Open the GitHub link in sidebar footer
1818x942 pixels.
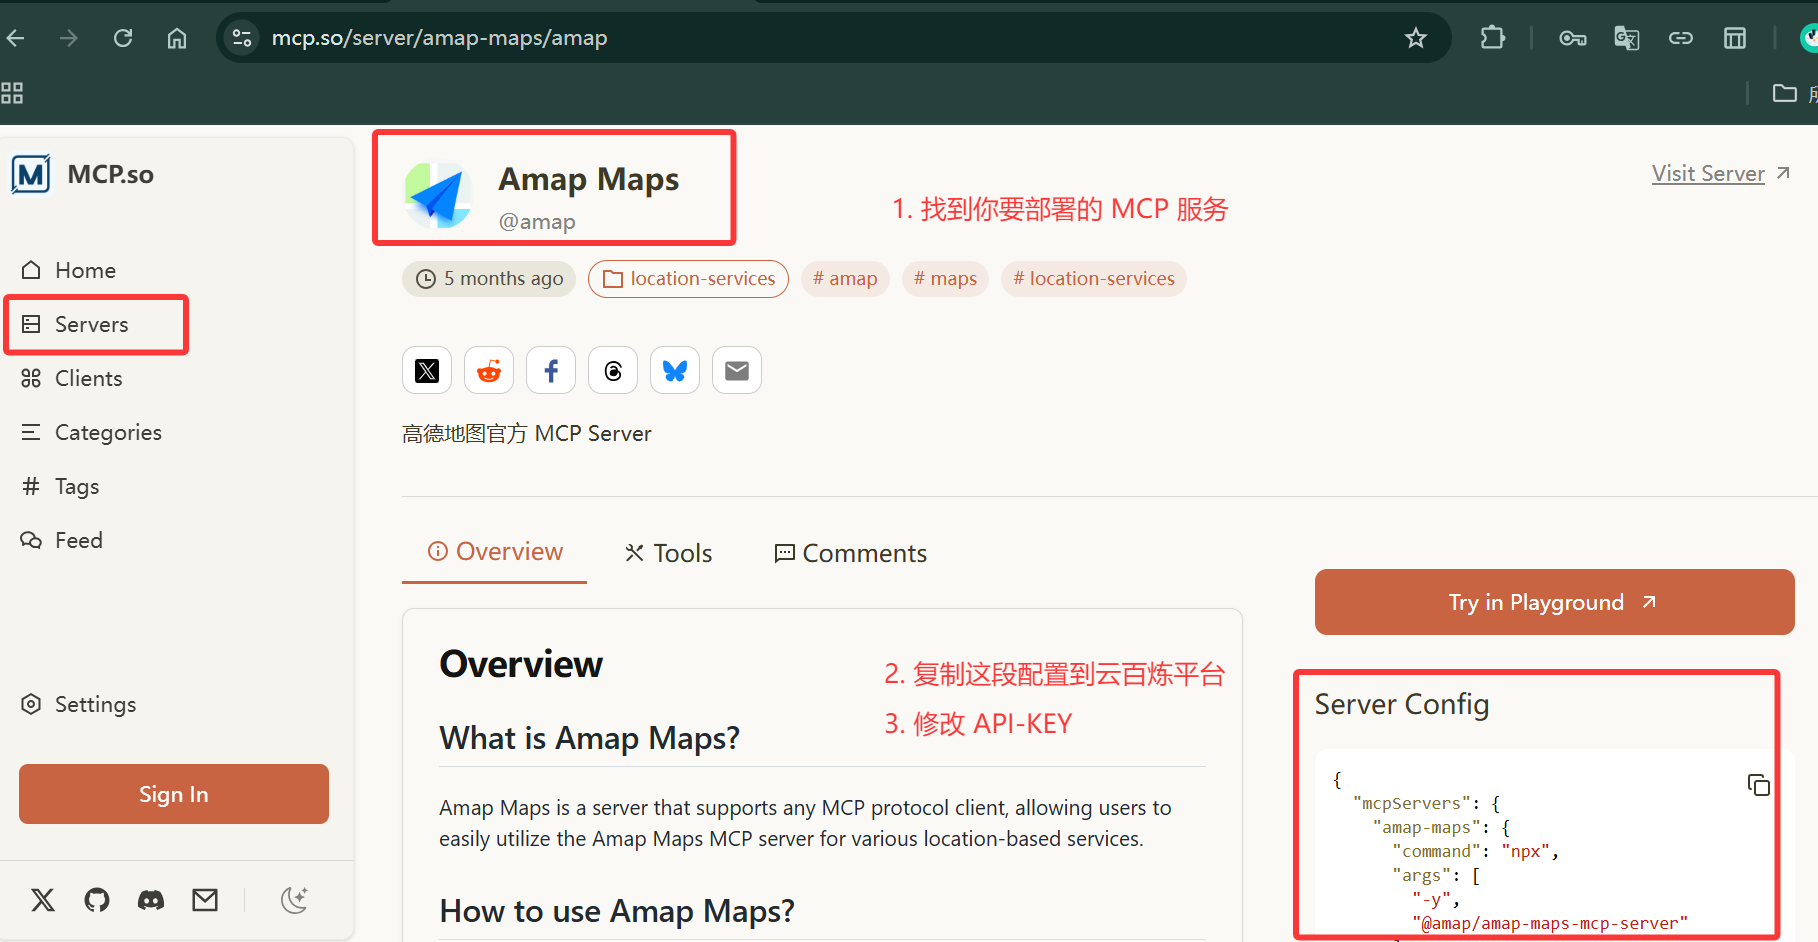pos(97,900)
